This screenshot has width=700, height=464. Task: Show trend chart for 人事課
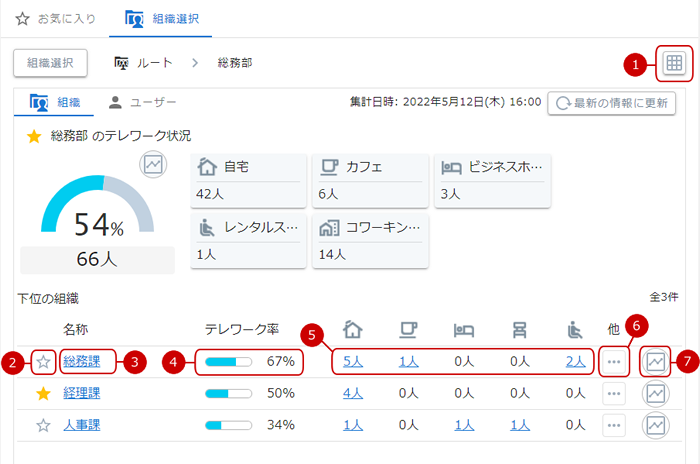pyautogui.click(x=655, y=425)
